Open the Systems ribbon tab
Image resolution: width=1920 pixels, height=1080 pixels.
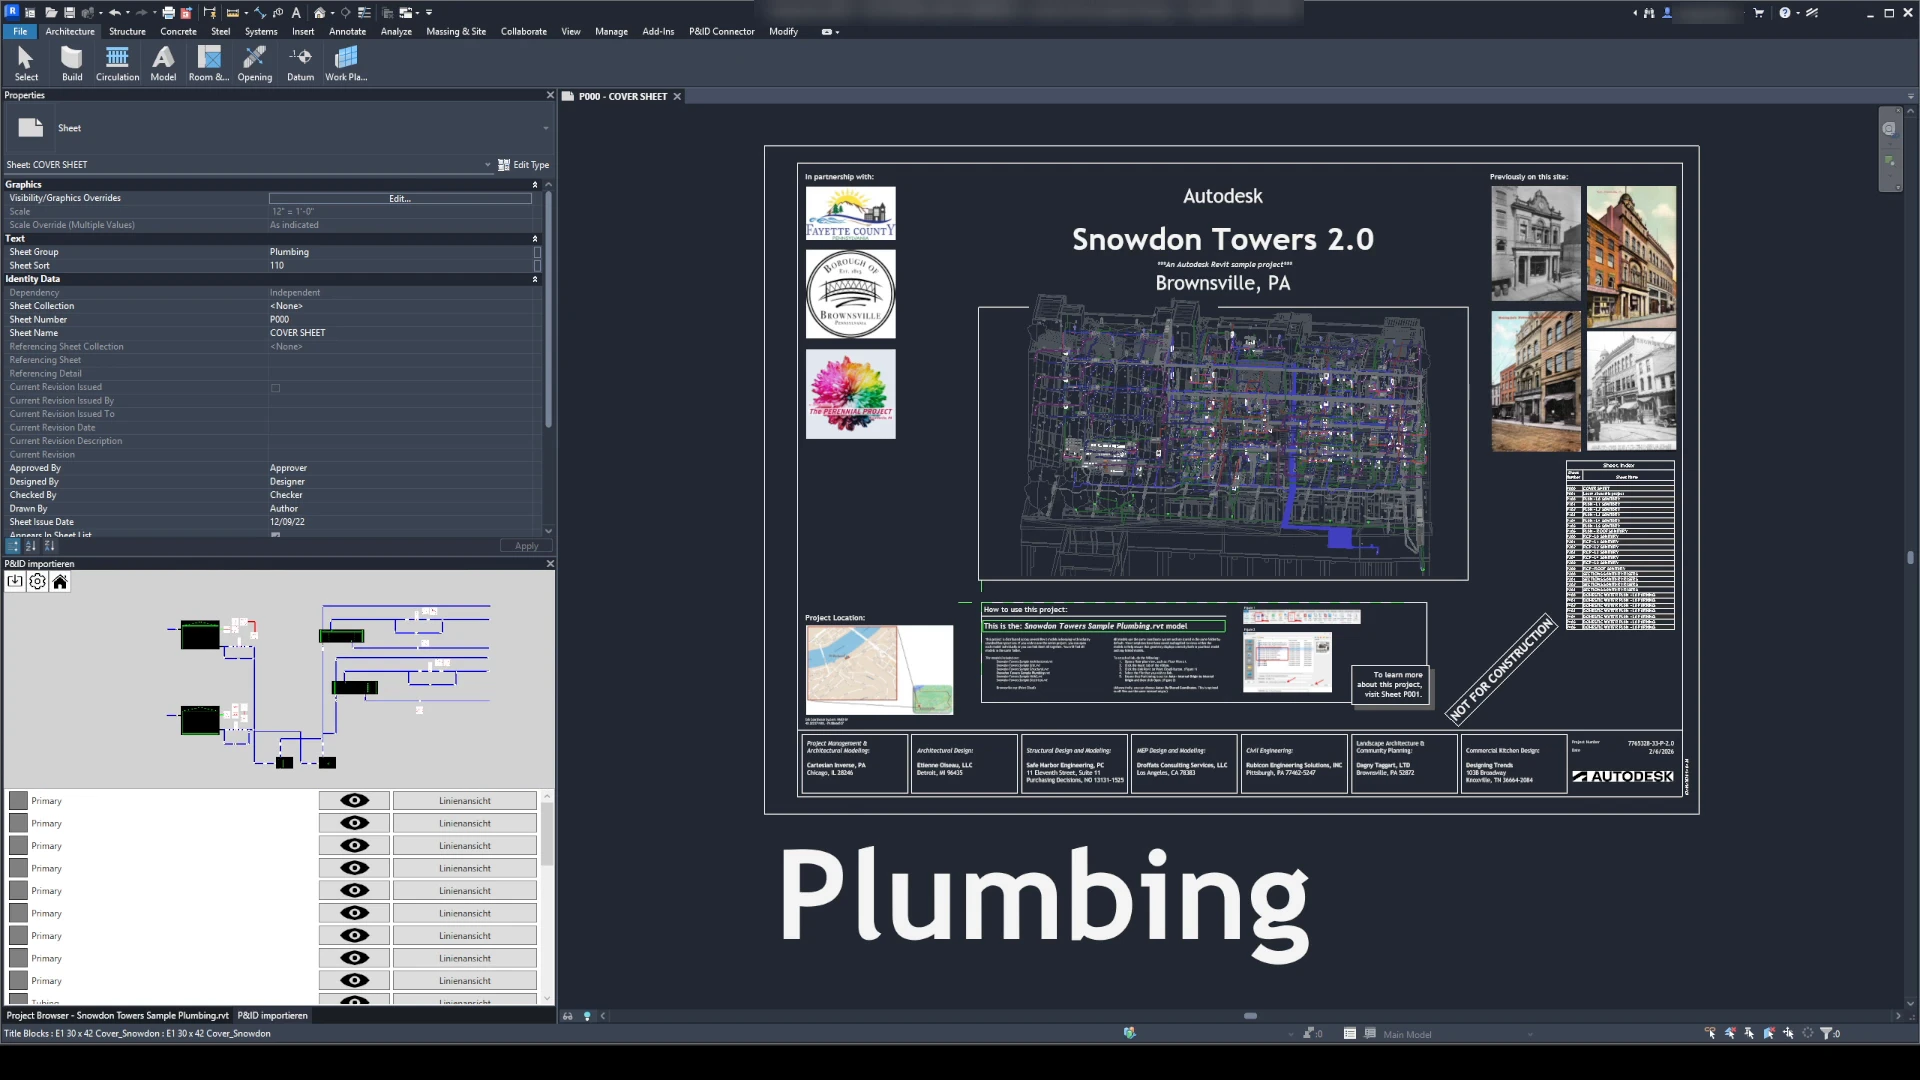click(x=260, y=32)
